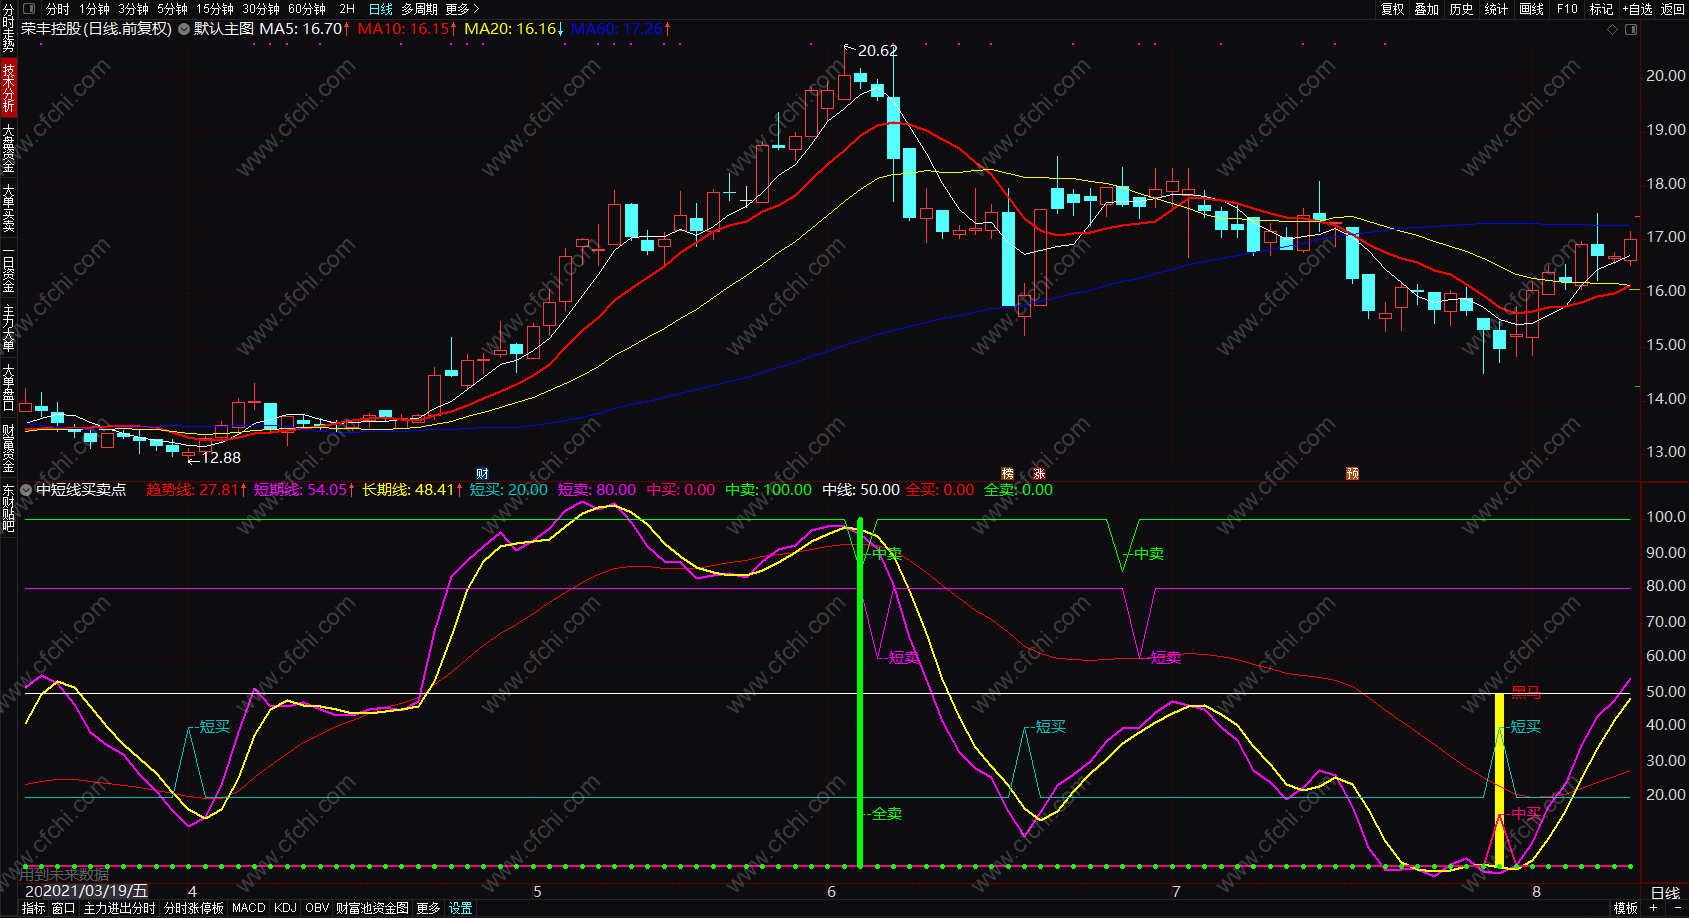Image resolution: width=1689 pixels, height=918 pixels.
Task: Click the 预 event marker on the chart
Action: pyautogui.click(x=1352, y=474)
